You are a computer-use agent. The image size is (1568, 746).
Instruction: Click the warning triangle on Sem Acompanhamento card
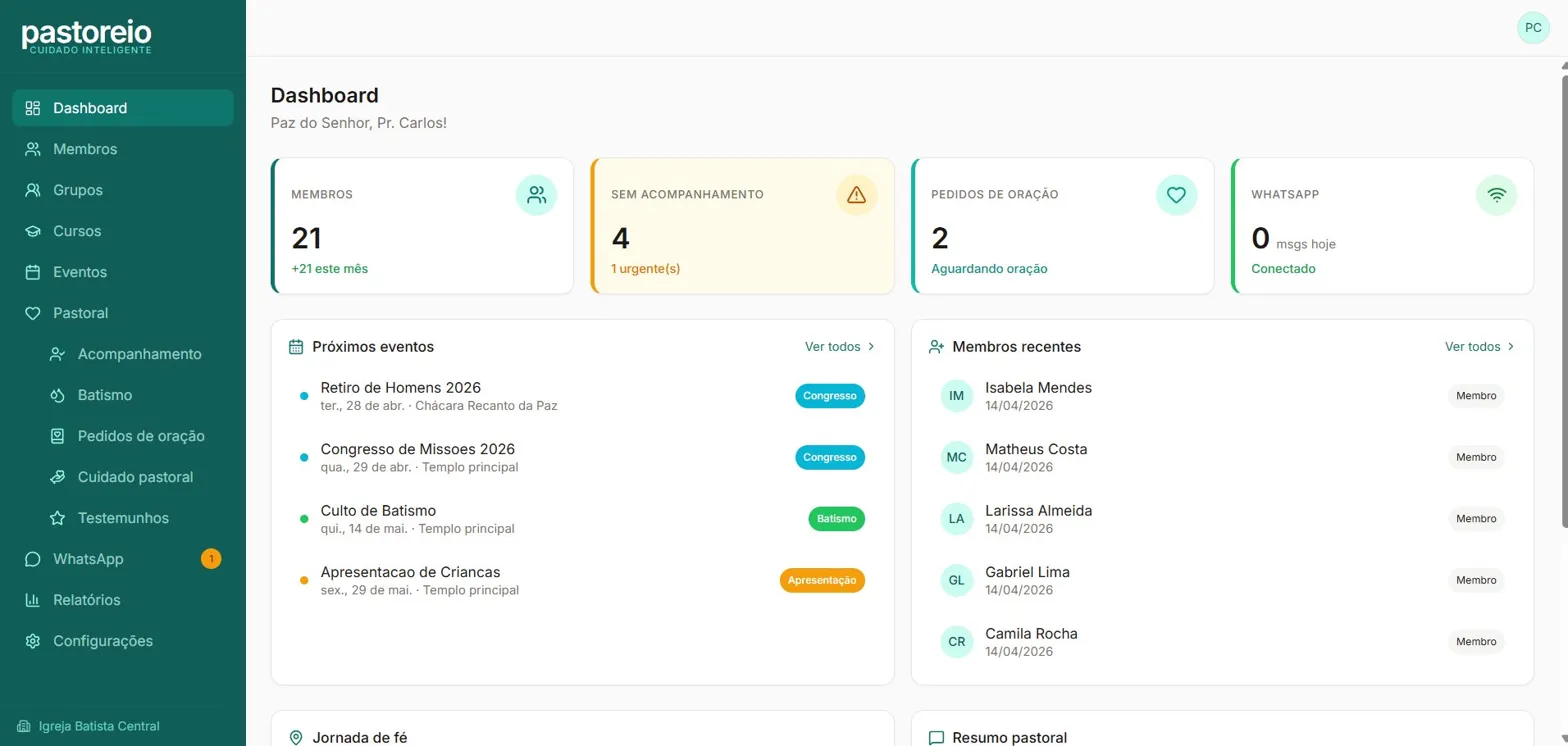[857, 195]
